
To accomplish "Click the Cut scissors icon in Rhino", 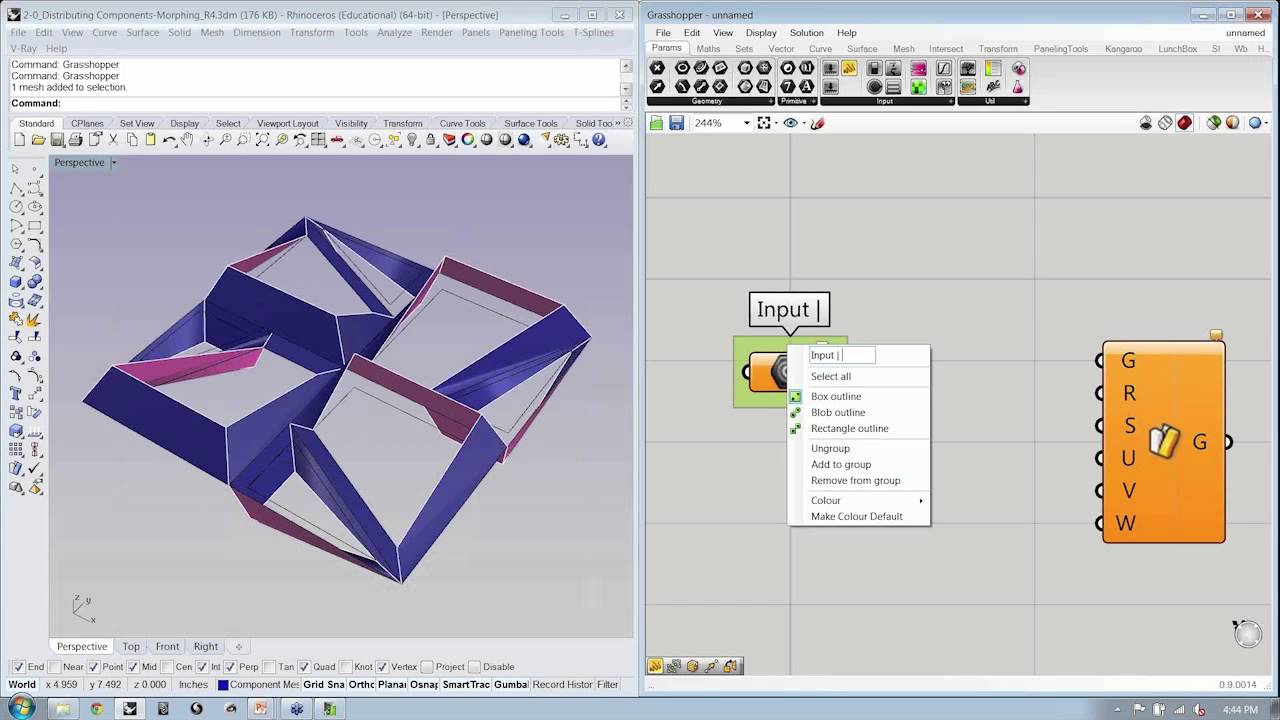I will click(113, 140).
